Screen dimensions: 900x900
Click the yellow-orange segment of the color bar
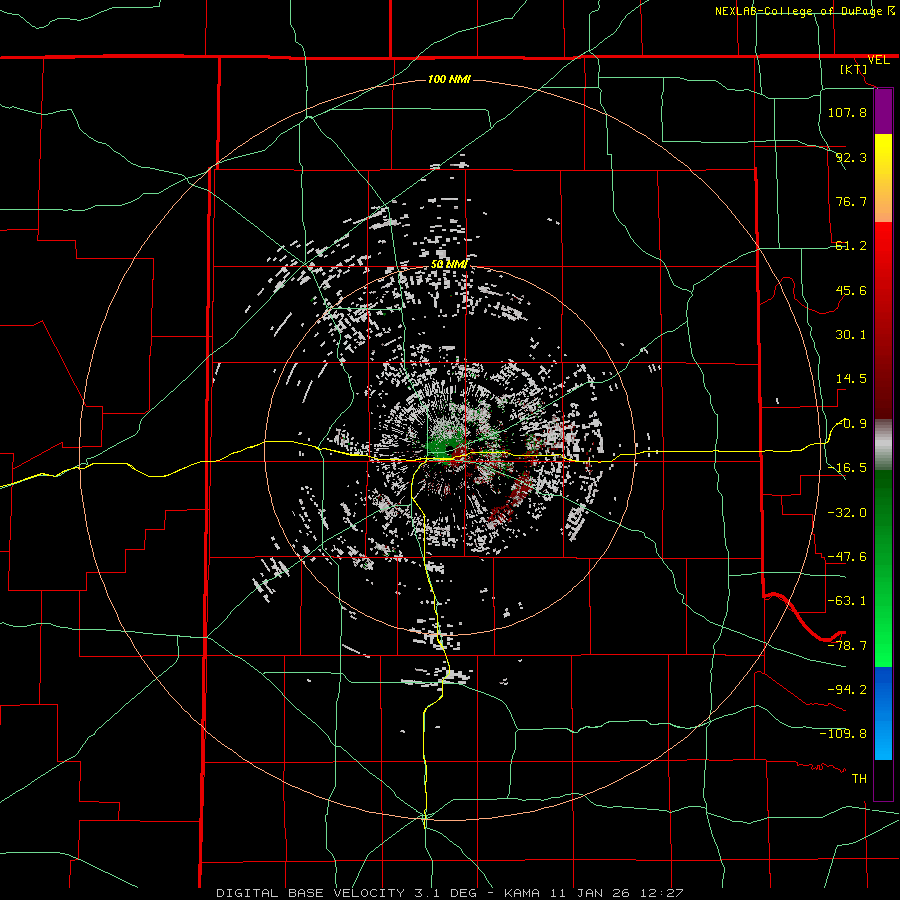[883, 178]
